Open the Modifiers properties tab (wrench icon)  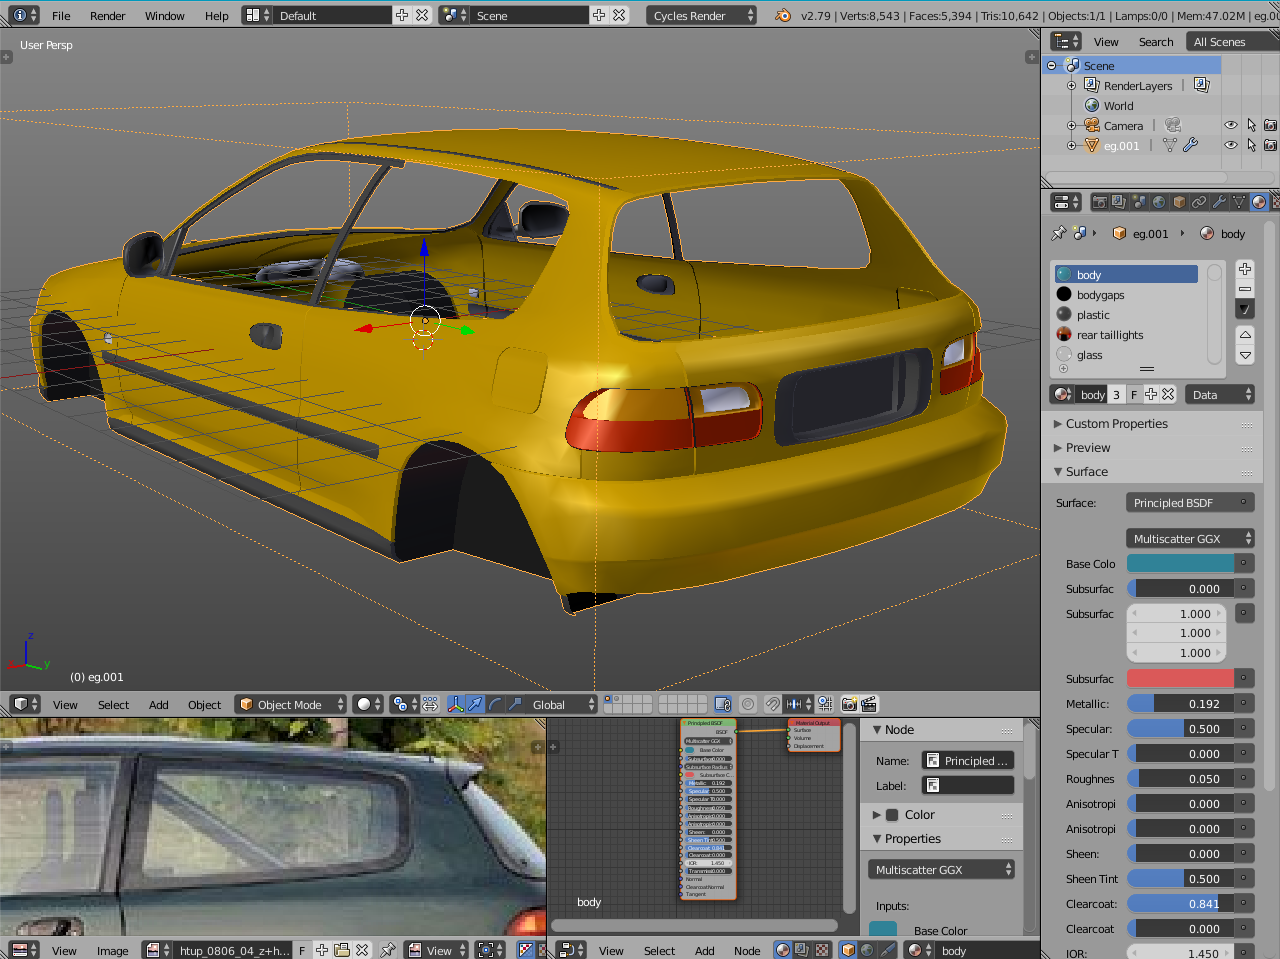[x=1219, y=202]
